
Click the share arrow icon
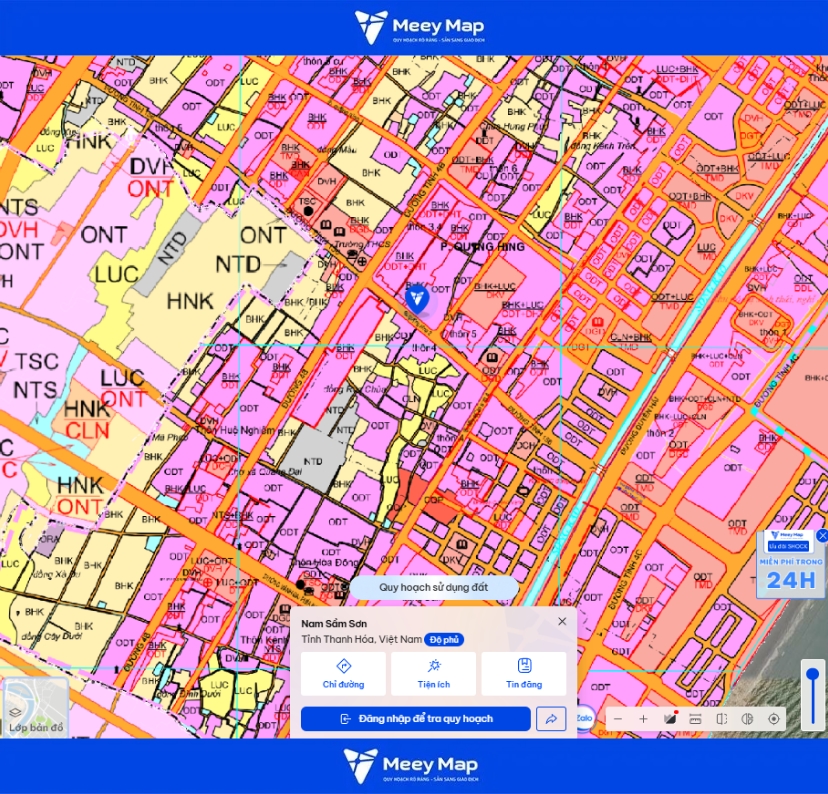(551, 719)
